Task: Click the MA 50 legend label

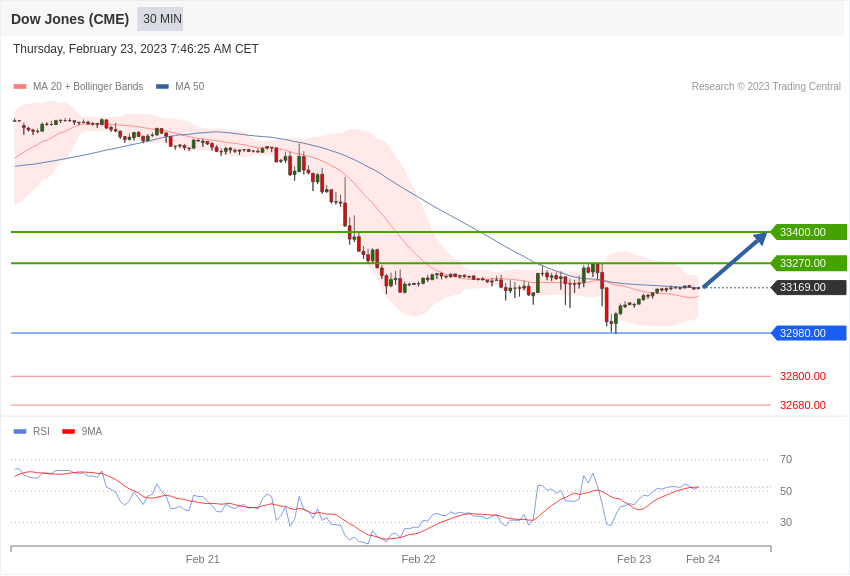Action: [190, 86]
